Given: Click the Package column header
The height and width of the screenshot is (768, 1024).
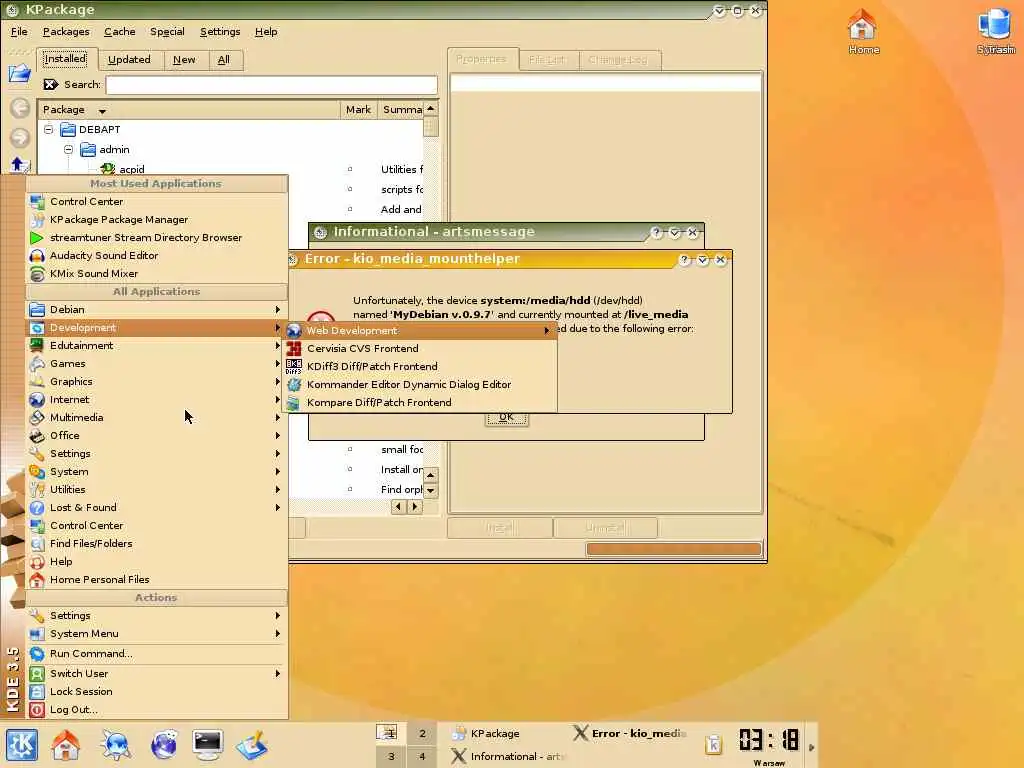Looking at the screenshot, I should (189, 110).
